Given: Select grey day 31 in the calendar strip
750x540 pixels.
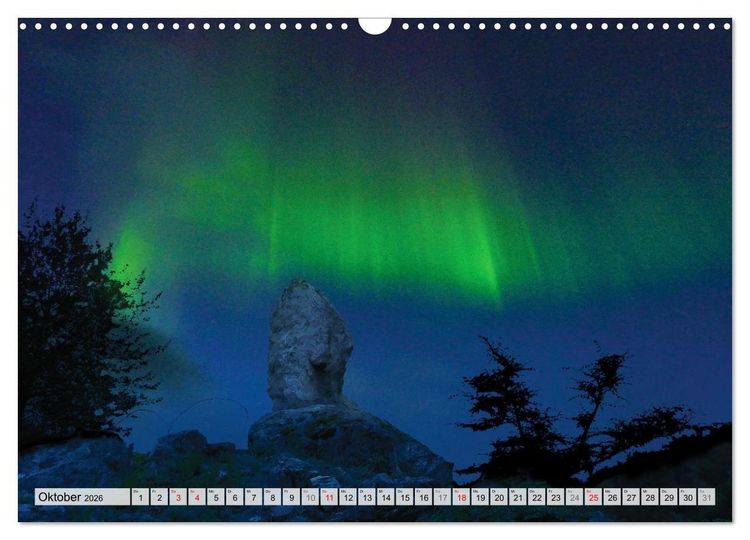Looking at the screenshot, I should click(707, 496).
